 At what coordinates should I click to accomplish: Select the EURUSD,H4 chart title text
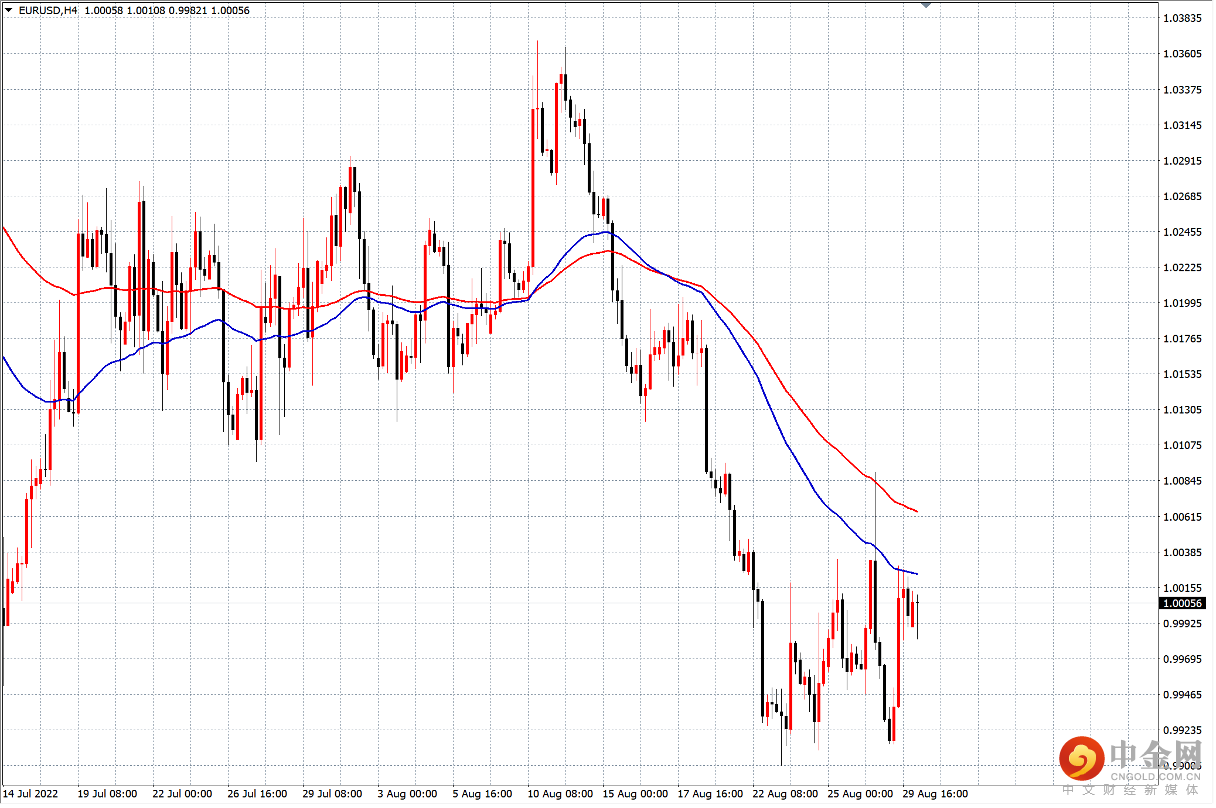pyautogui.click(x=48, y=10)
